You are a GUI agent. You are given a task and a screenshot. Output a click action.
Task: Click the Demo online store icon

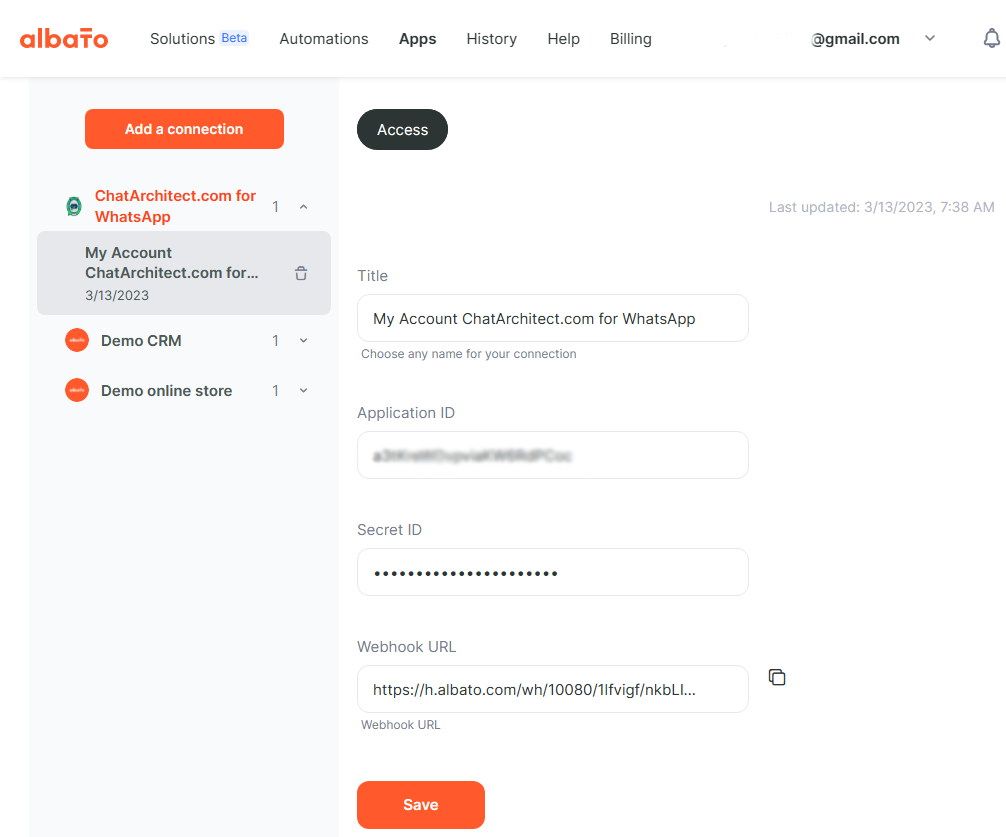tap(77, 391)
